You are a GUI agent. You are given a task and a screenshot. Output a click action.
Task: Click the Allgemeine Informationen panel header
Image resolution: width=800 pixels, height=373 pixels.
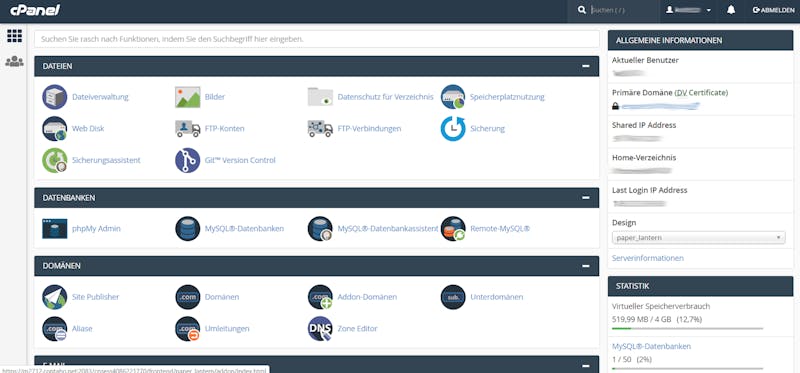701,40
